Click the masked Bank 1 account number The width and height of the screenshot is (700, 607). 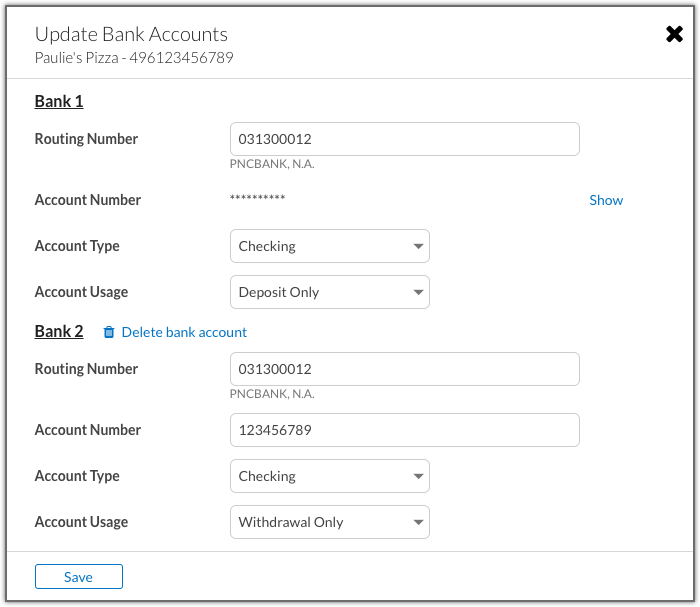(x=257, y=198)
